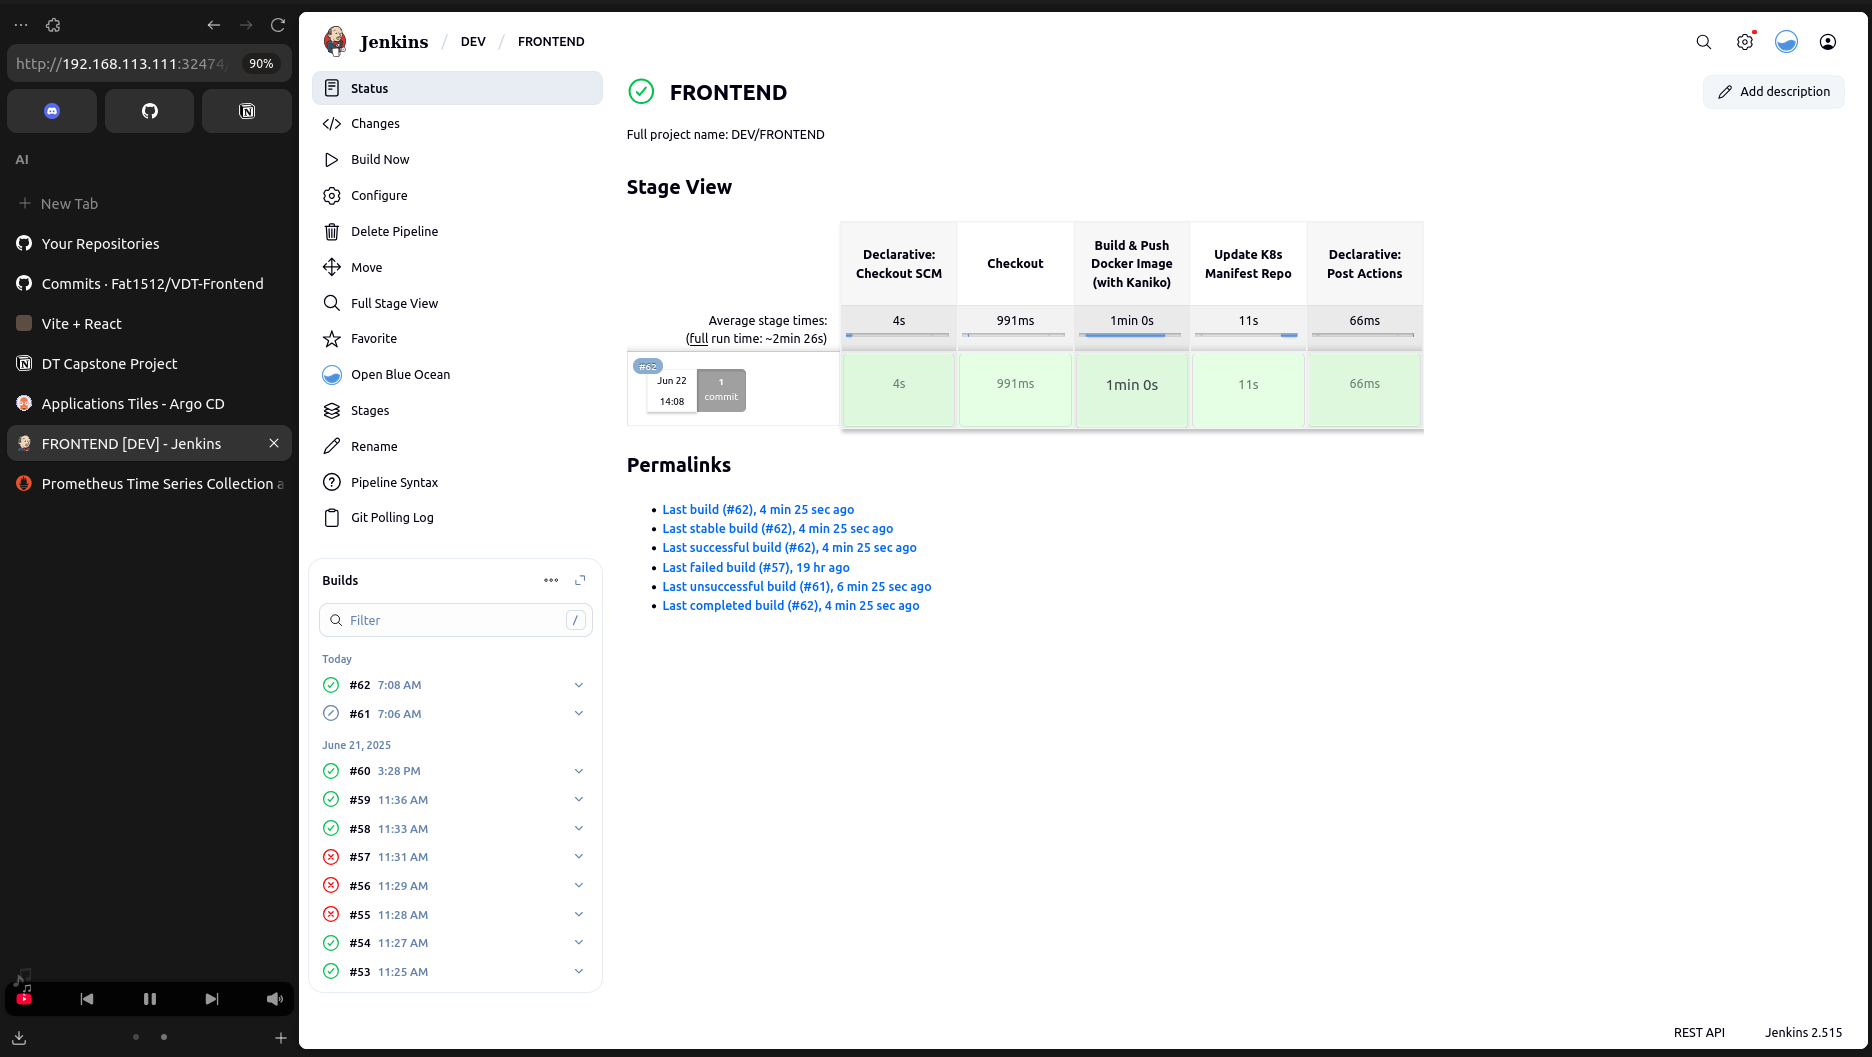Screen dimensions: 1872x1057
Task: Click the 1 commit box in Stage View
Action: 721,390
